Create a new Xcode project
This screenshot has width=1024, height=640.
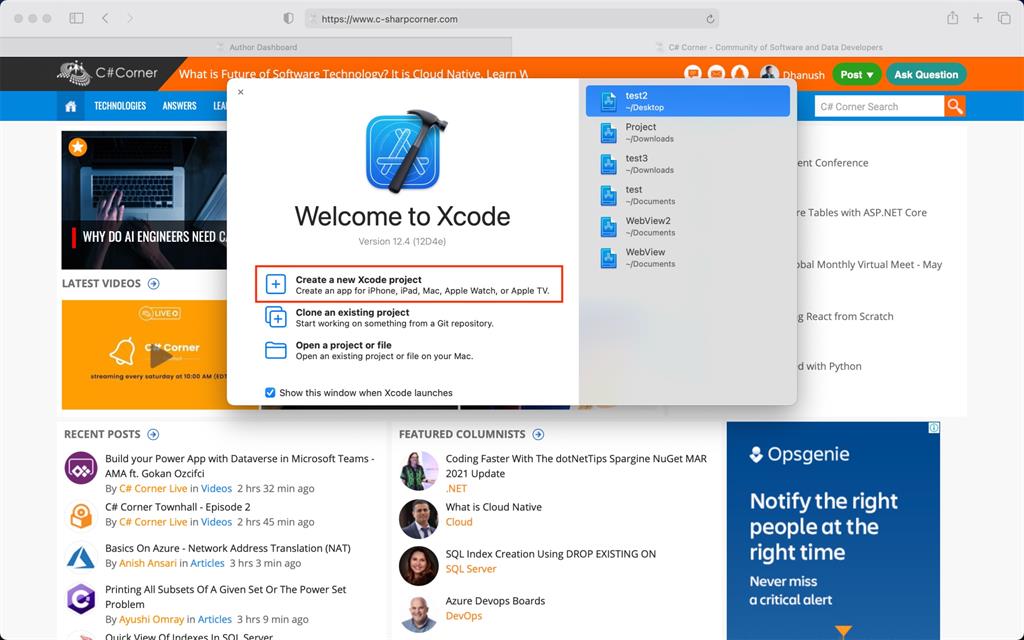coord(409,284)
